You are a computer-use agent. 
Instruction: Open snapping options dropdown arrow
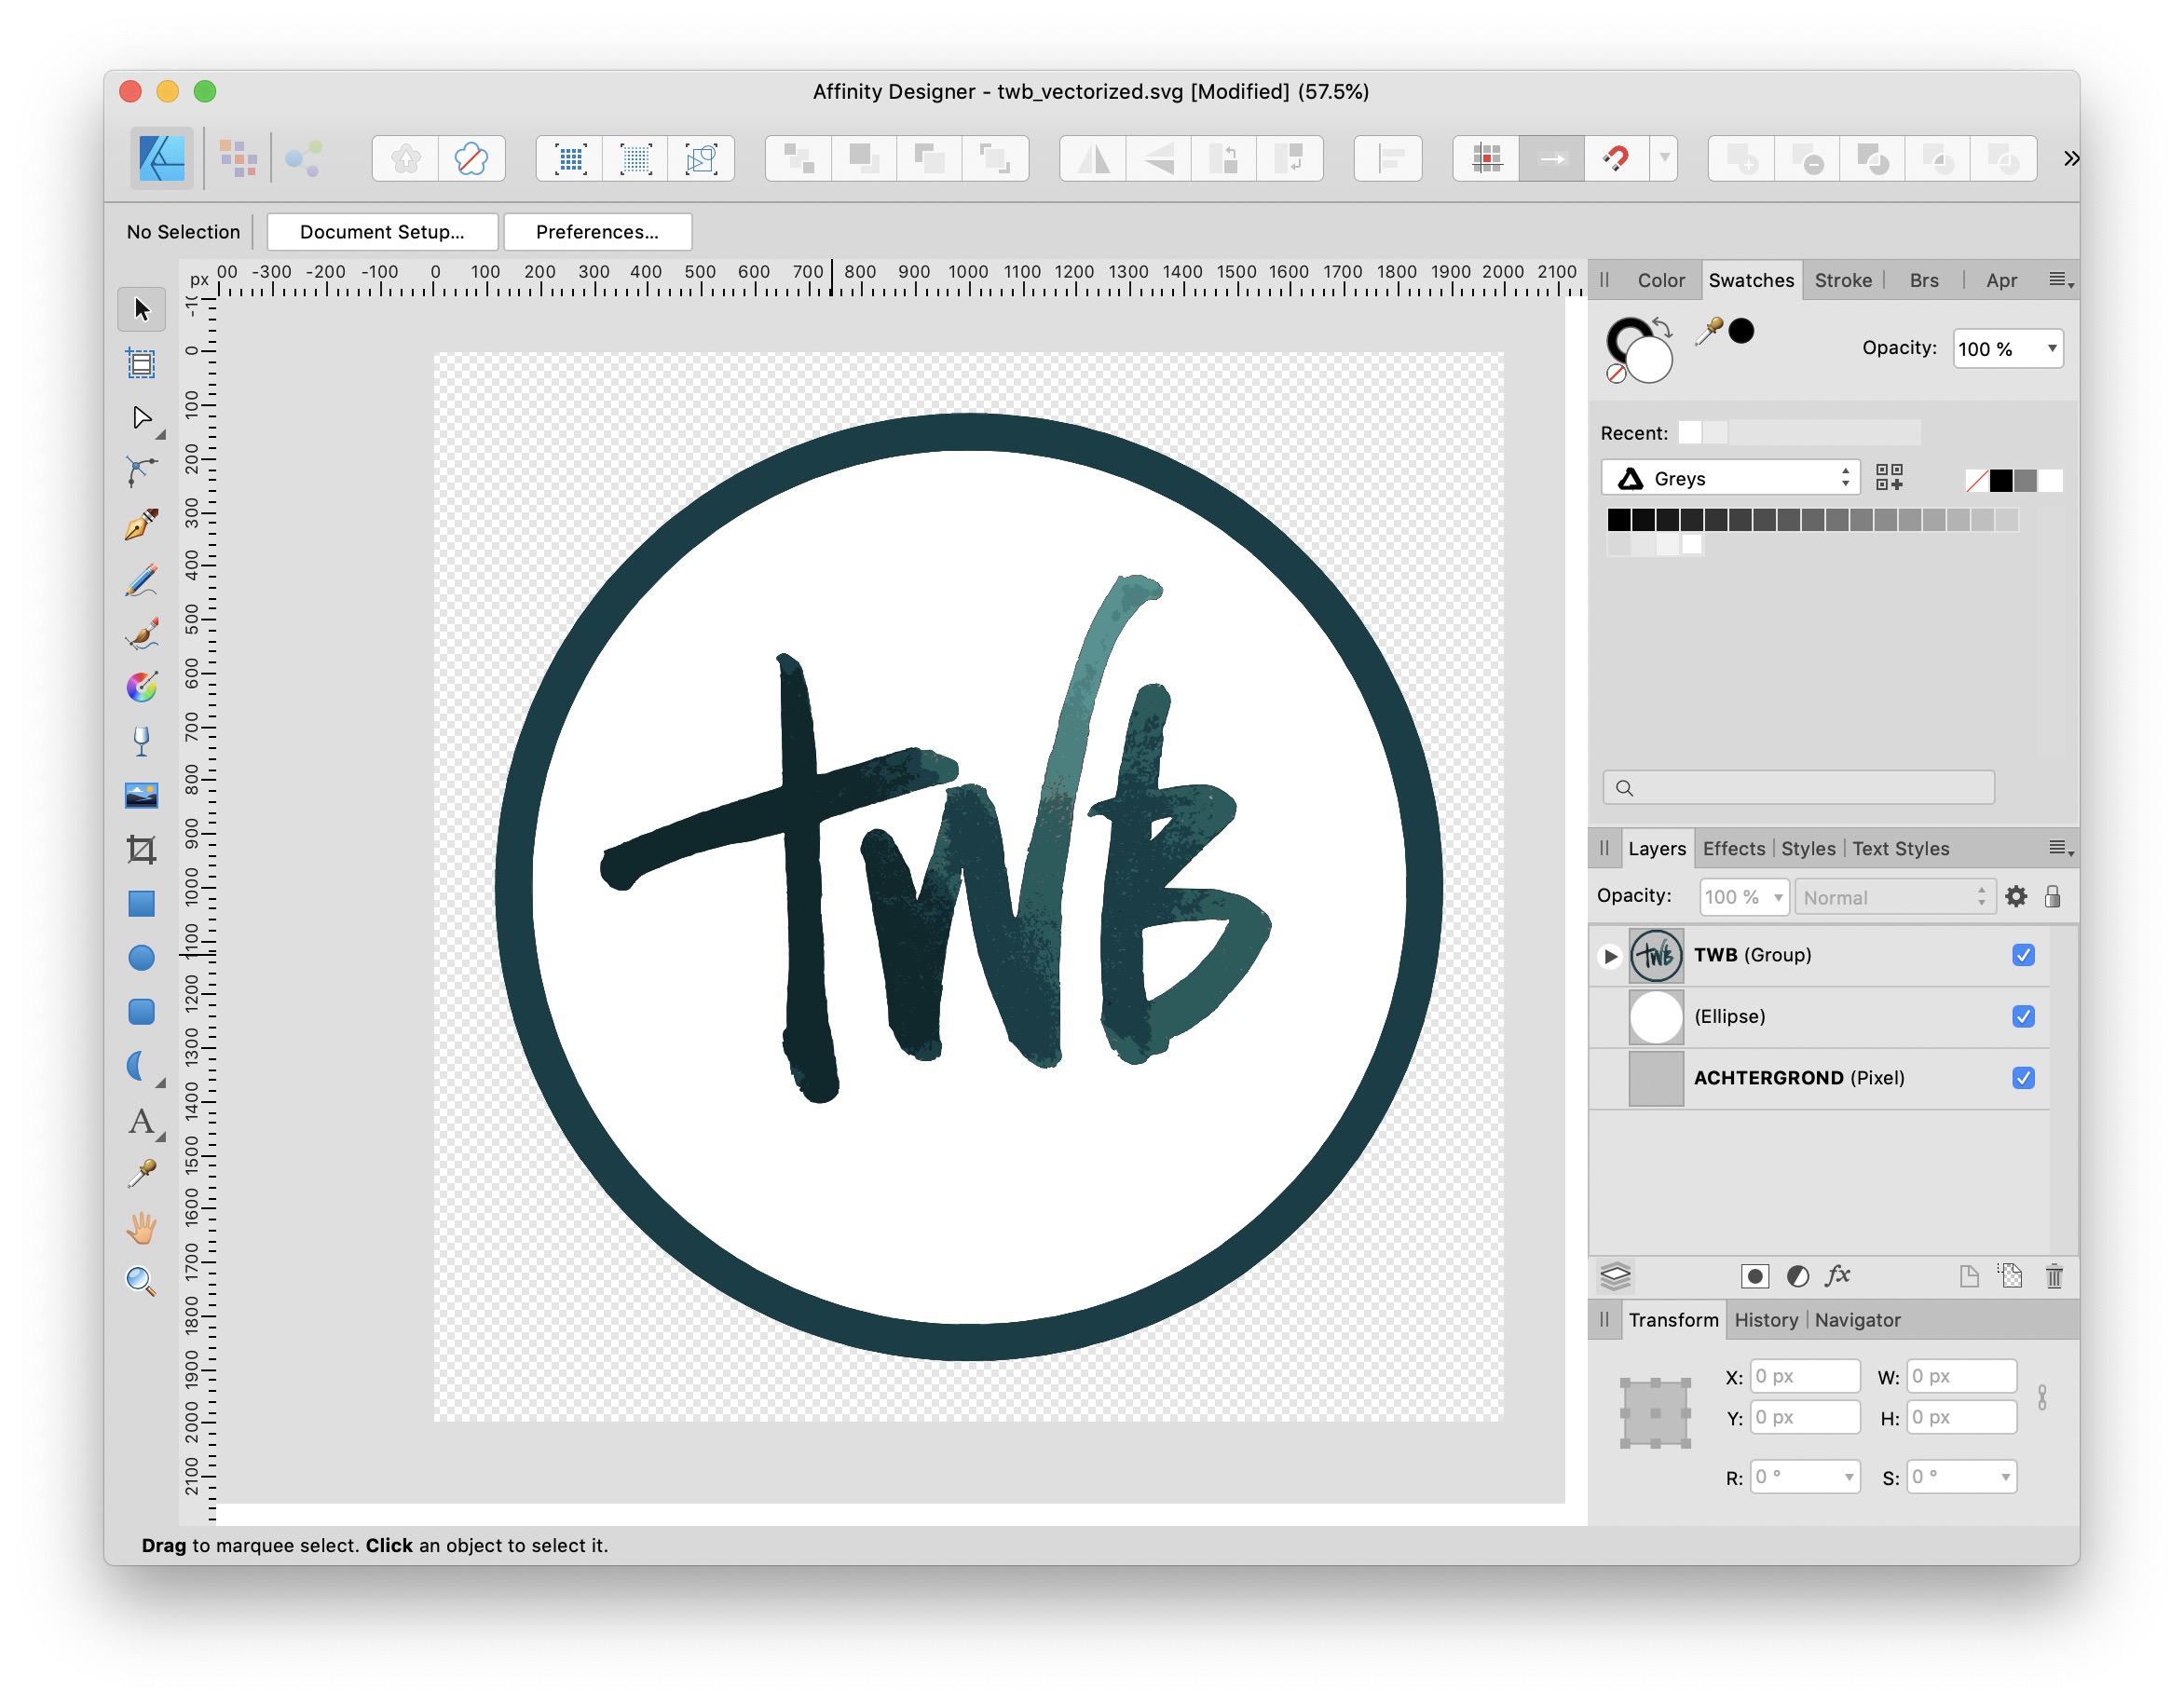1664,158
